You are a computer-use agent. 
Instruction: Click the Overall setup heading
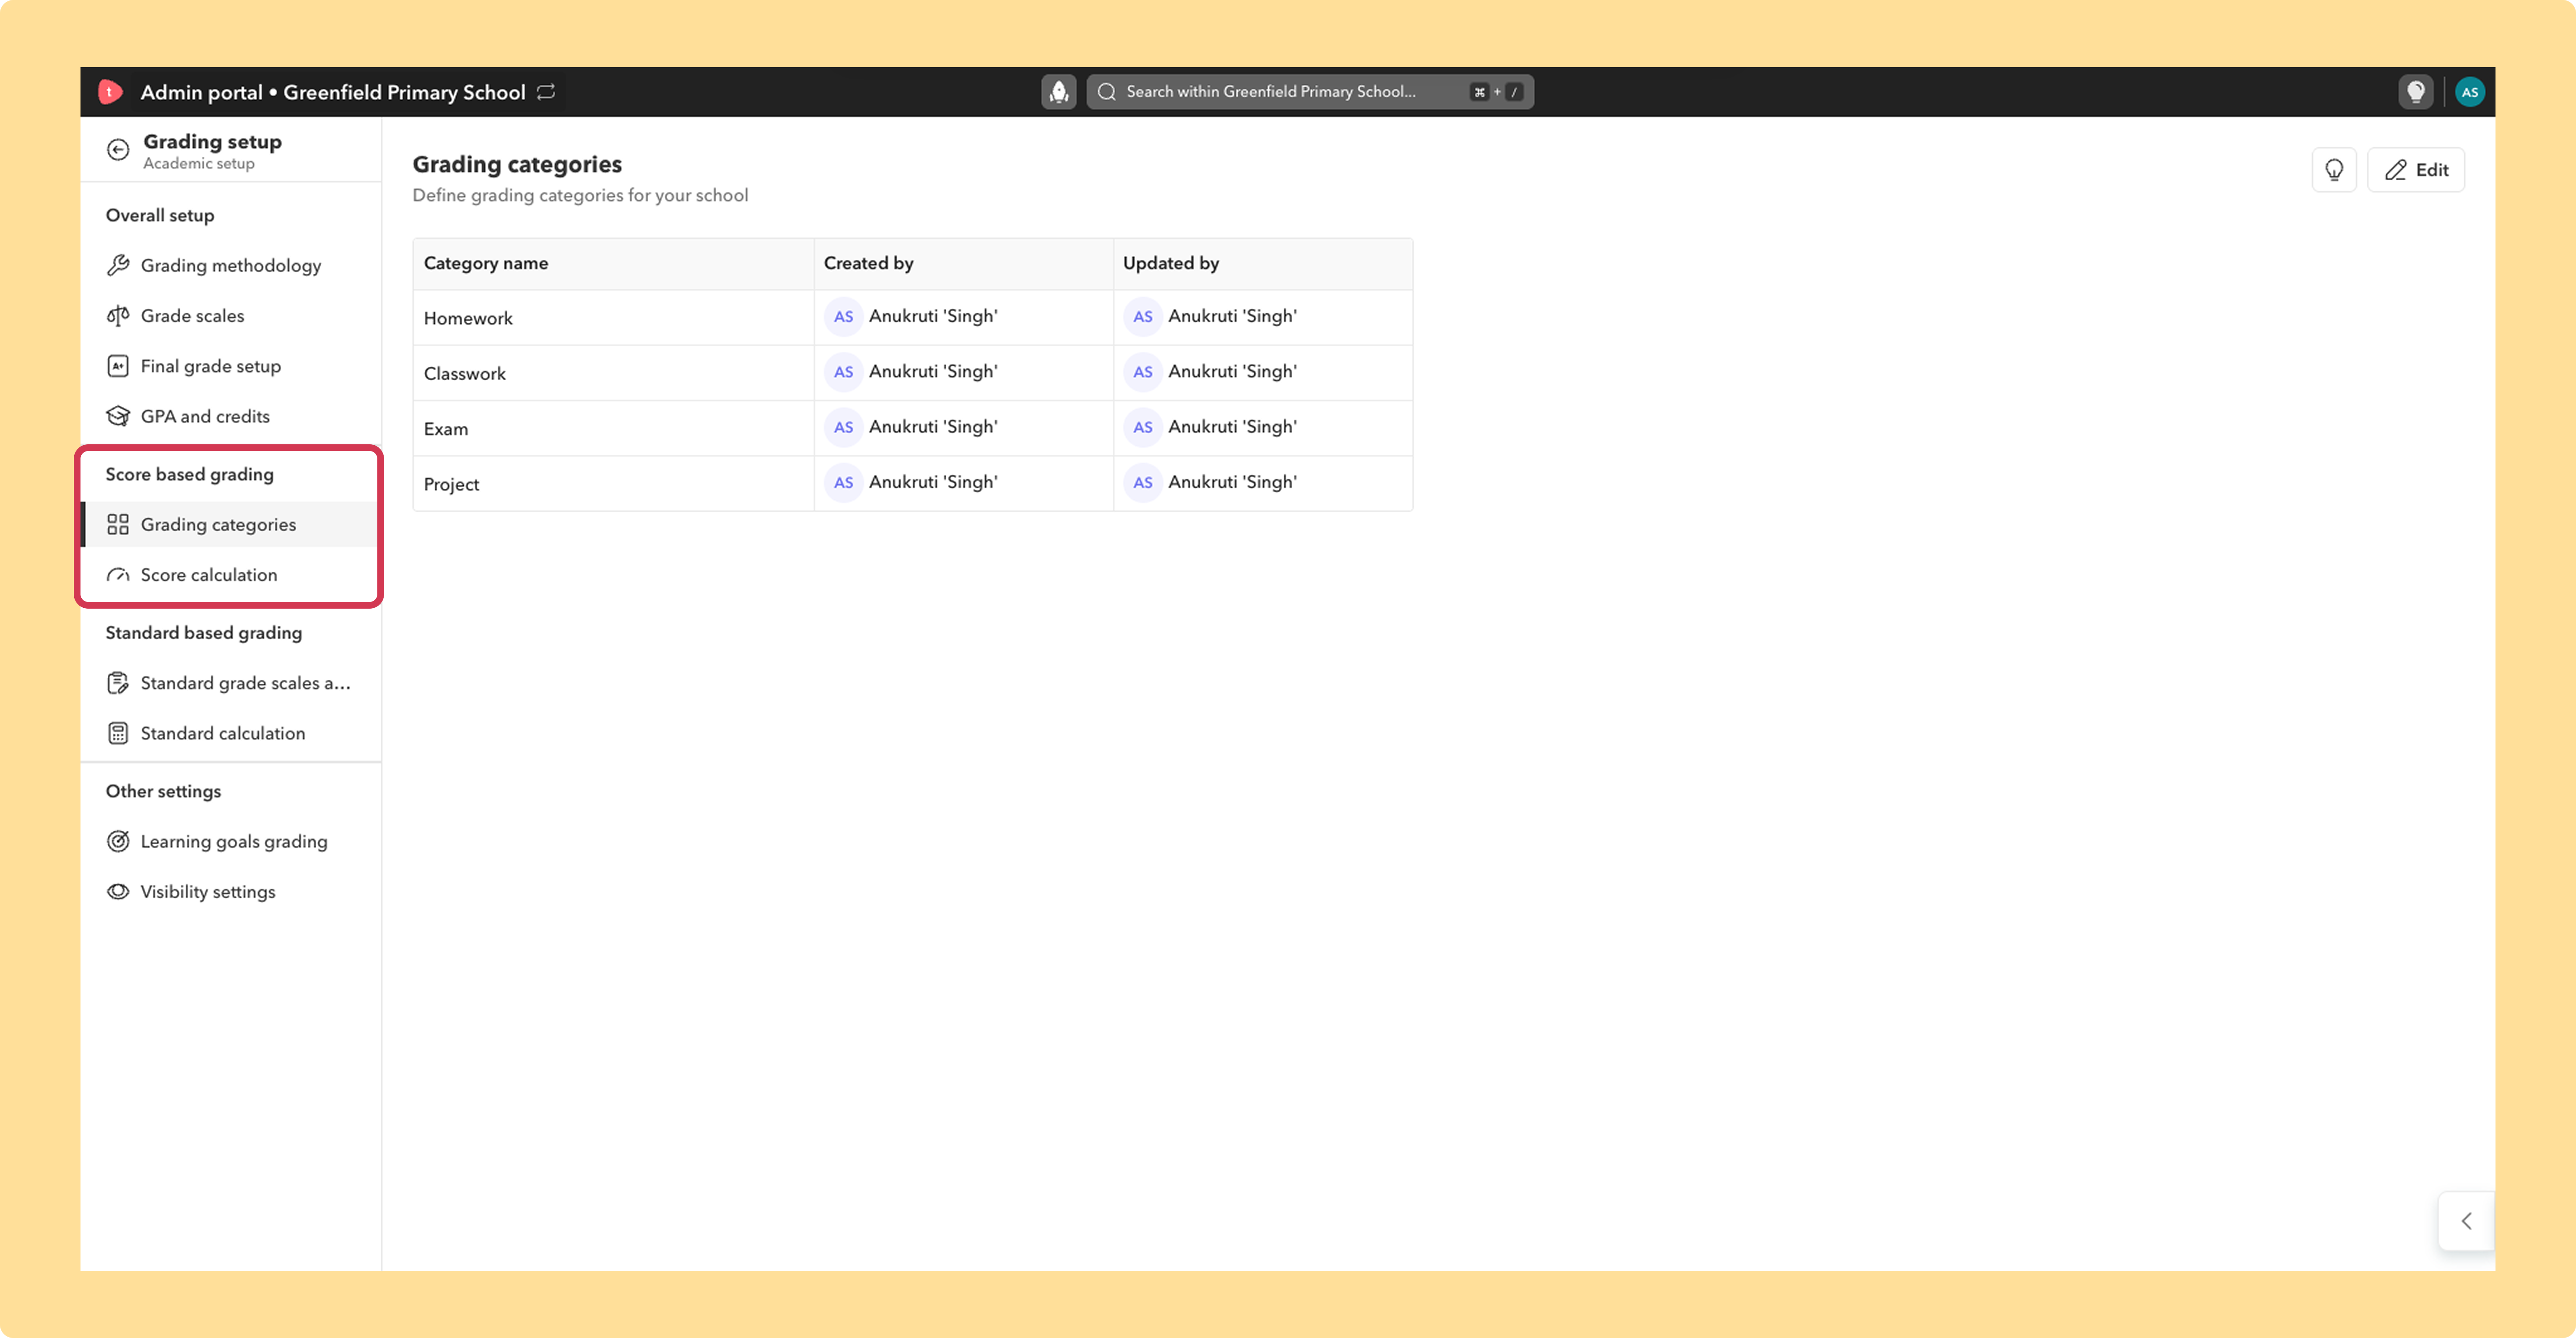point(160,215)
